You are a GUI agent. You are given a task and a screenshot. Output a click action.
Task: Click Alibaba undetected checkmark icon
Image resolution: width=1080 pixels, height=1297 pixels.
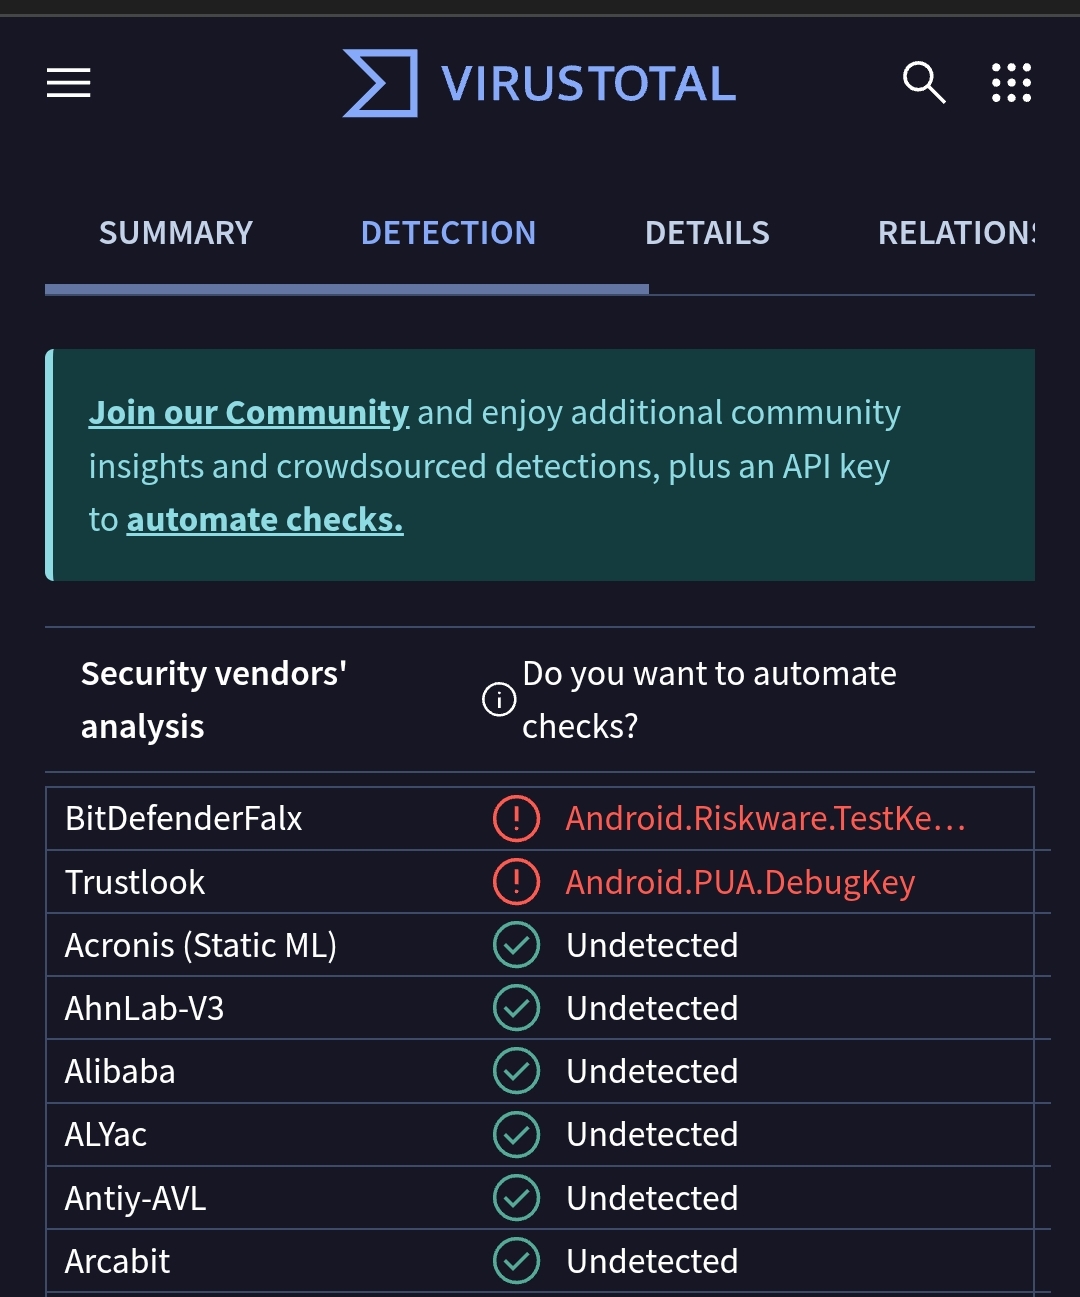coord(516,1071)
